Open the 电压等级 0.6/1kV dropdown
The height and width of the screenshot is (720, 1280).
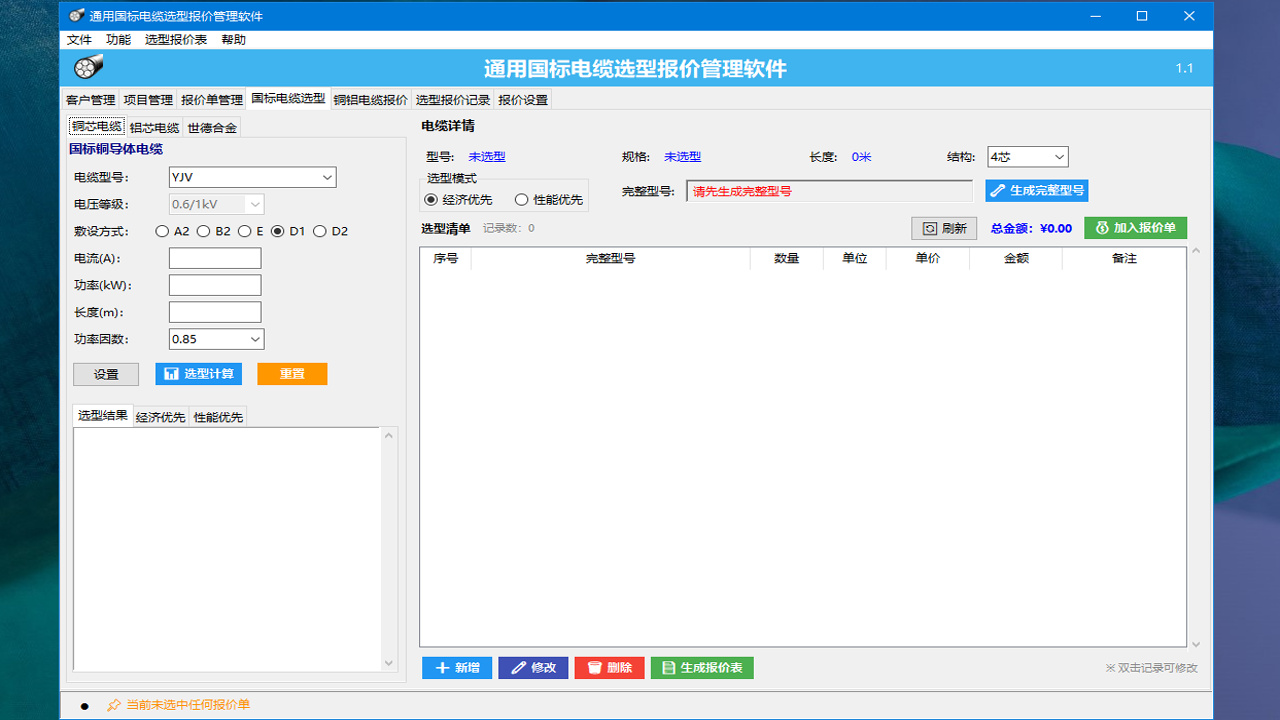click(216, 204)
